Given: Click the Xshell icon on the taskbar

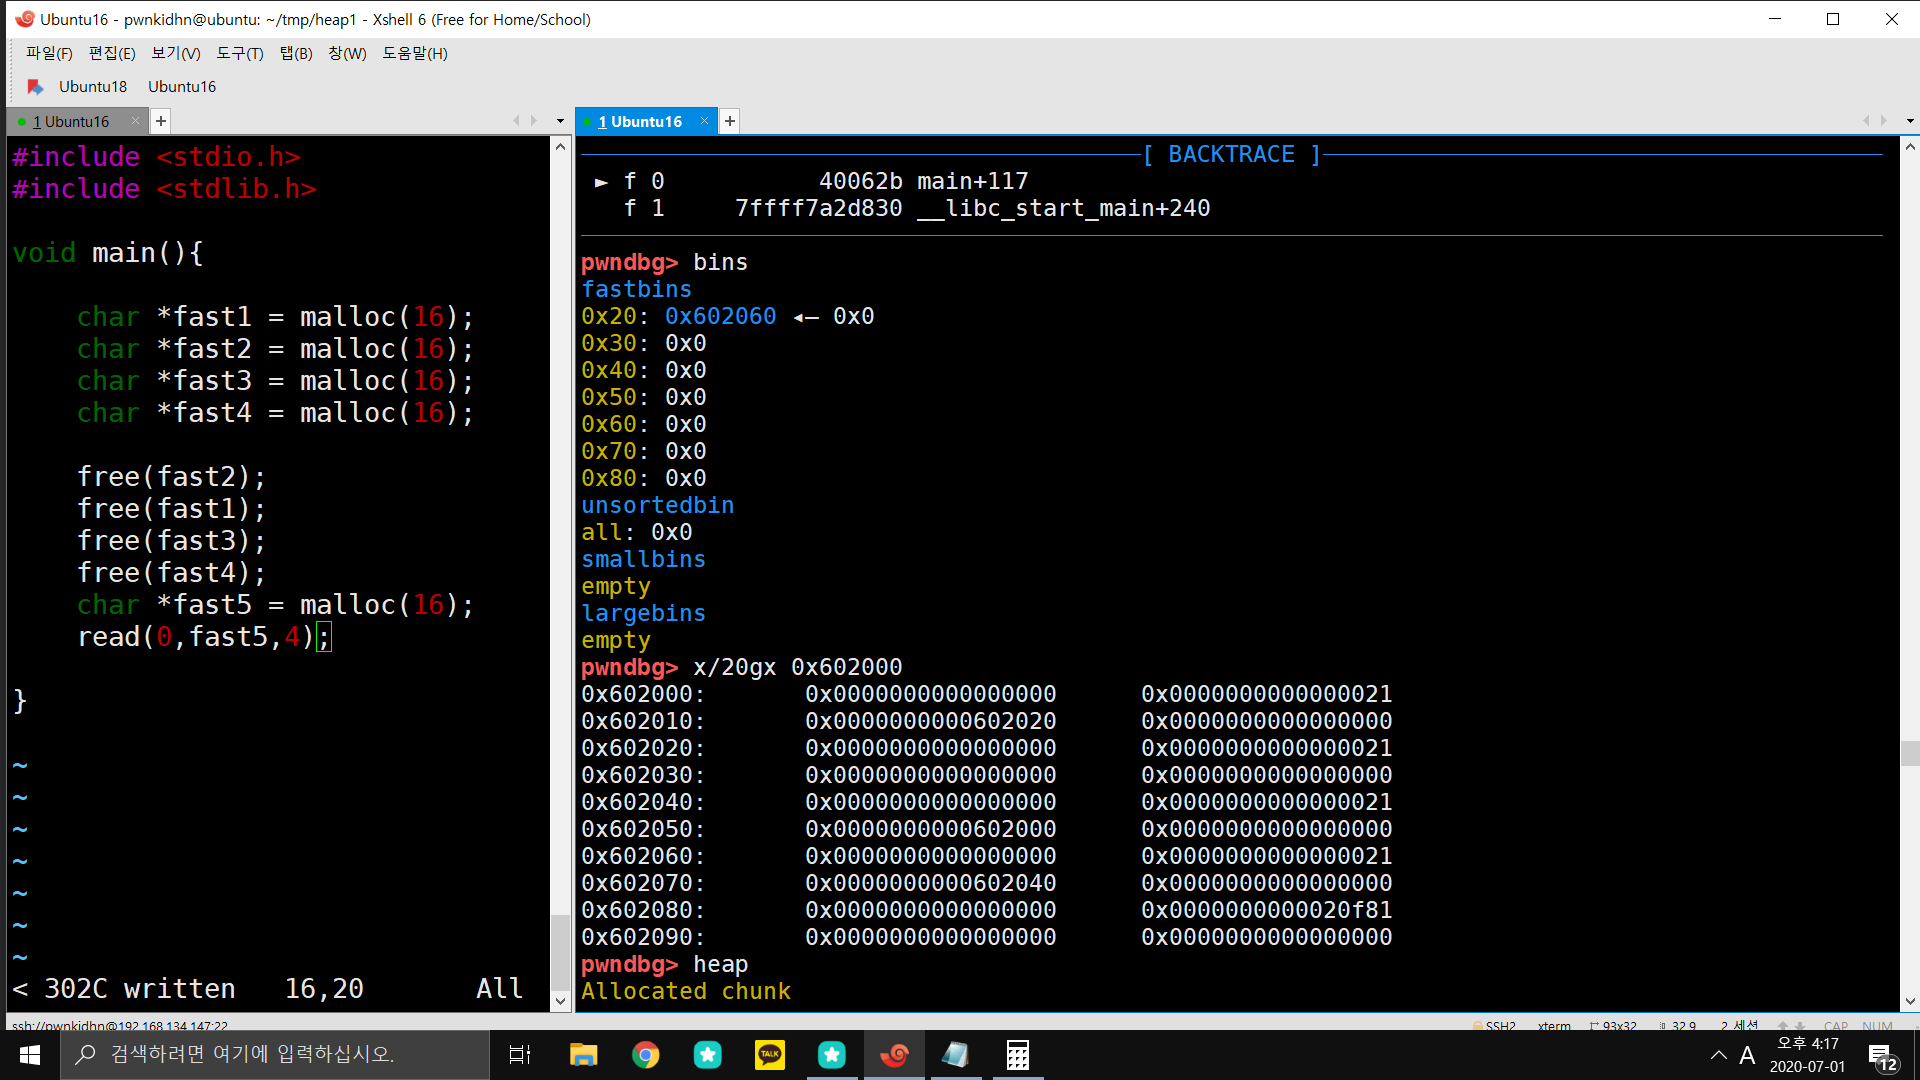Looking at the screenshot, I should click(x=894, y=1055).
